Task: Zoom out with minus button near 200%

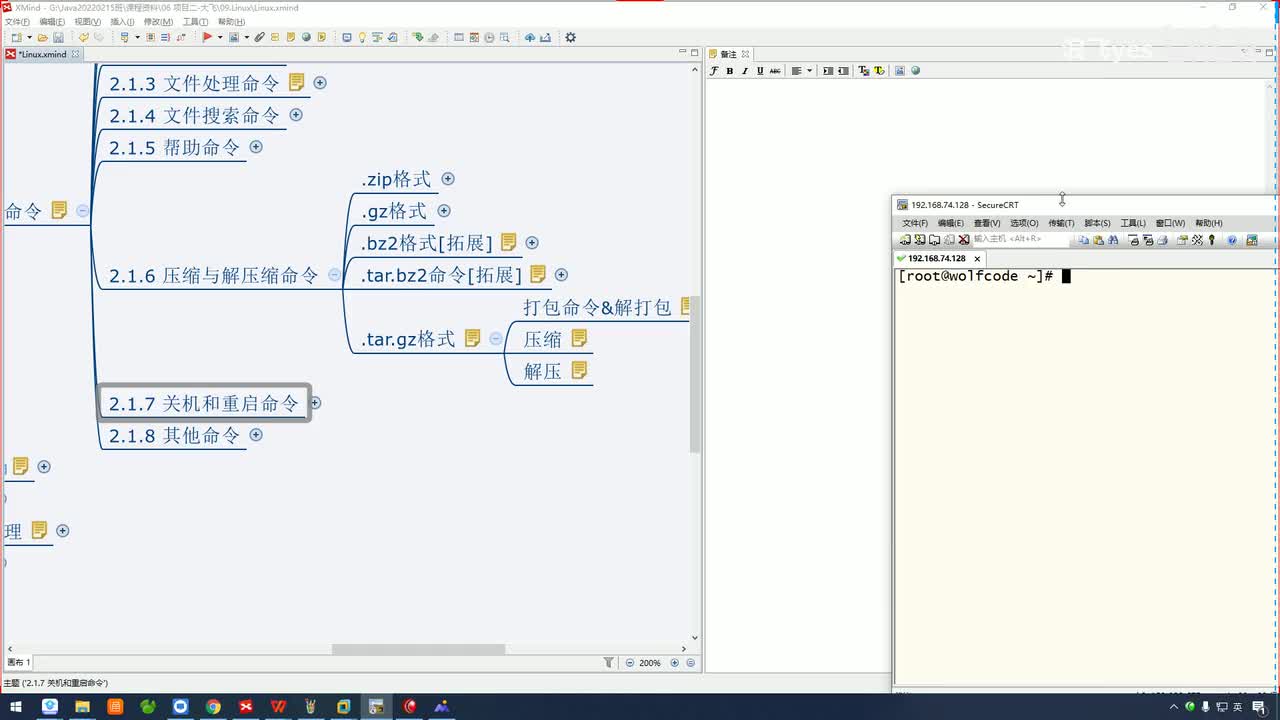Action: coord(630,662)
